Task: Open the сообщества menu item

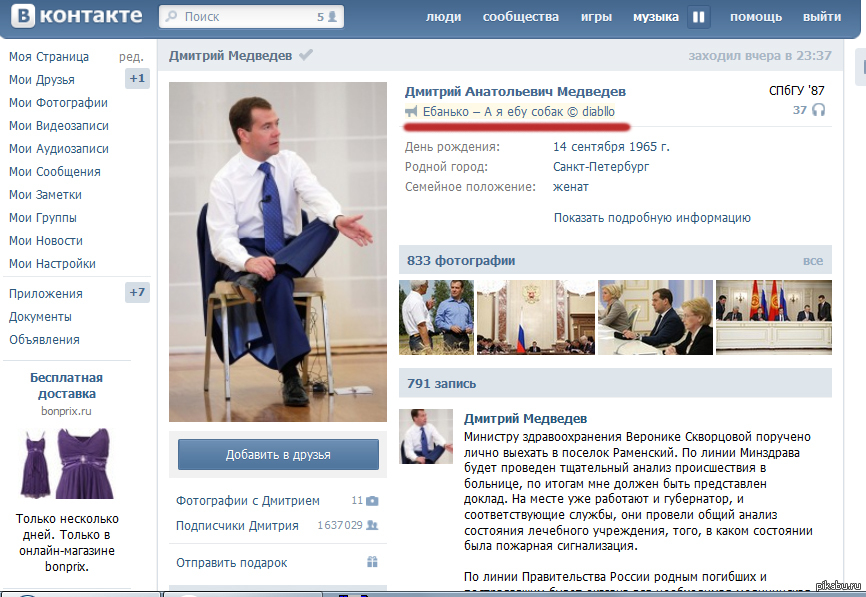Action: click(521, 17)
